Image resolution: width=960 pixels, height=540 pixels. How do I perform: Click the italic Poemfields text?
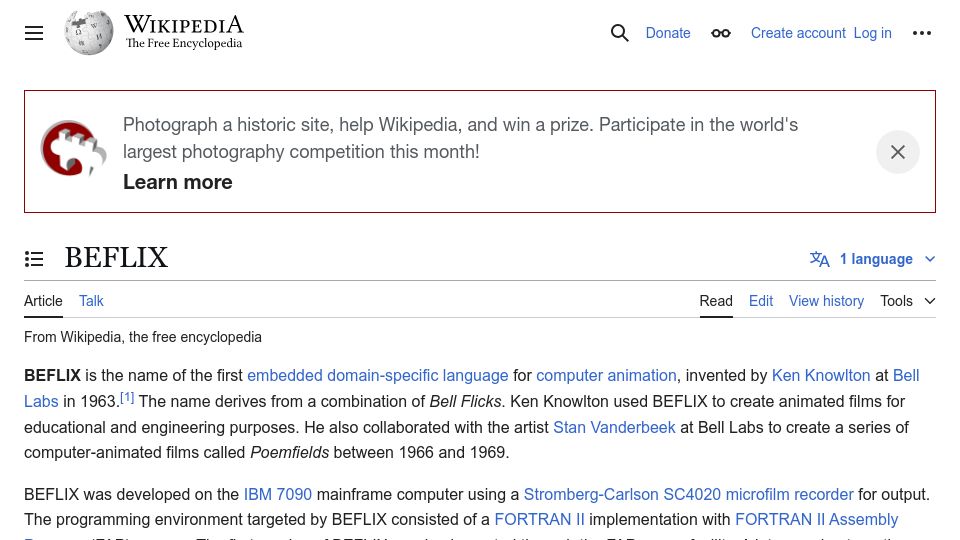[290, 452]
